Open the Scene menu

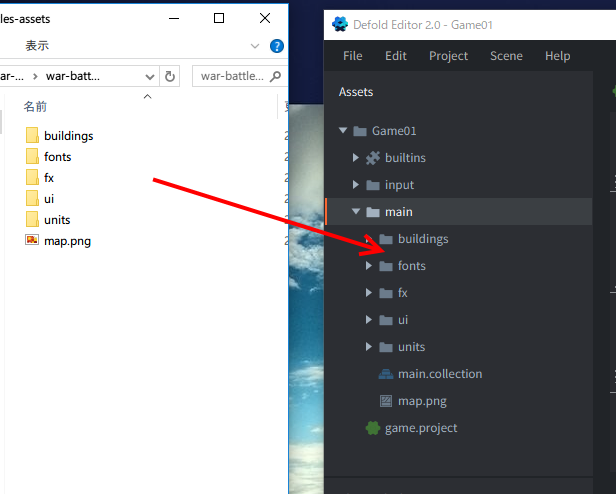[506, 56]
